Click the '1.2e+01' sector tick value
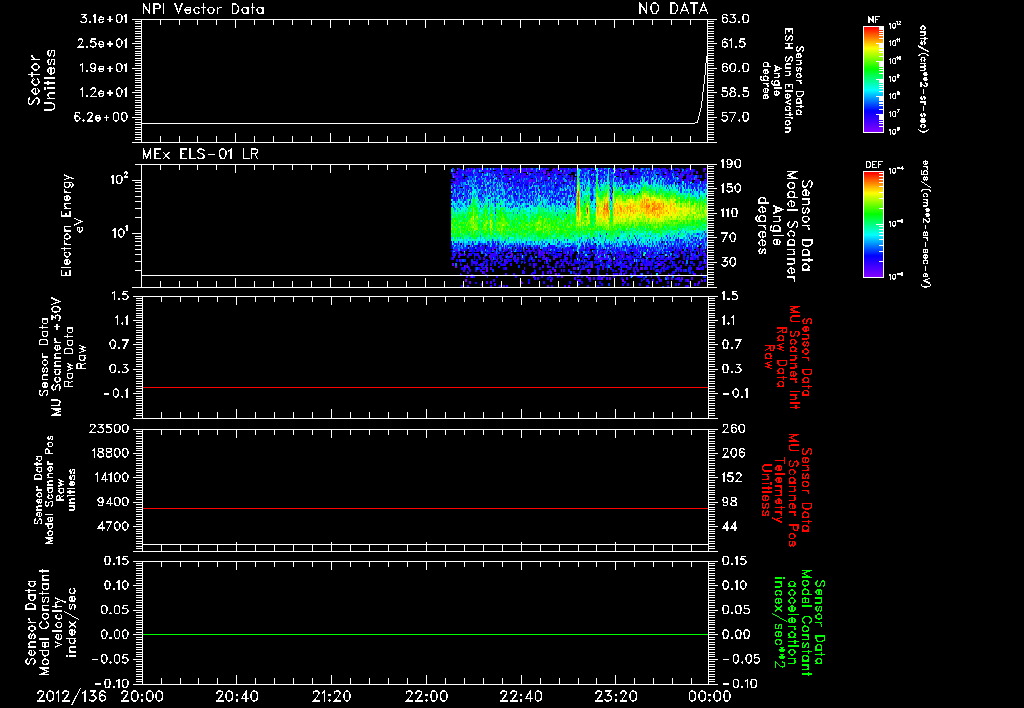Image resolution: width=1024 pixels, height=708 pixels. pyautogui.click(x=103, y=93)
